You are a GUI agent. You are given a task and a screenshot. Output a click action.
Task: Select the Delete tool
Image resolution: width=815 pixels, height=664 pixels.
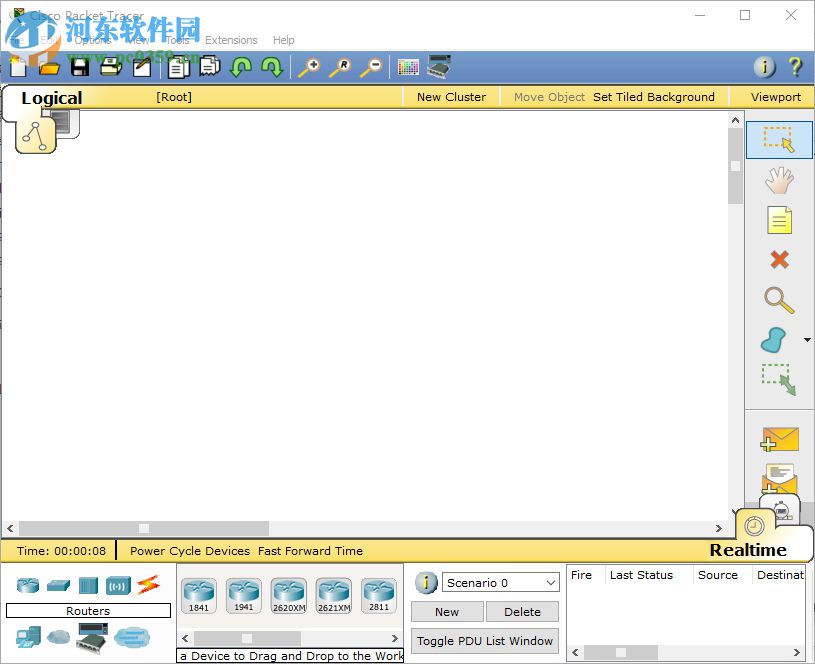point(779,260)
